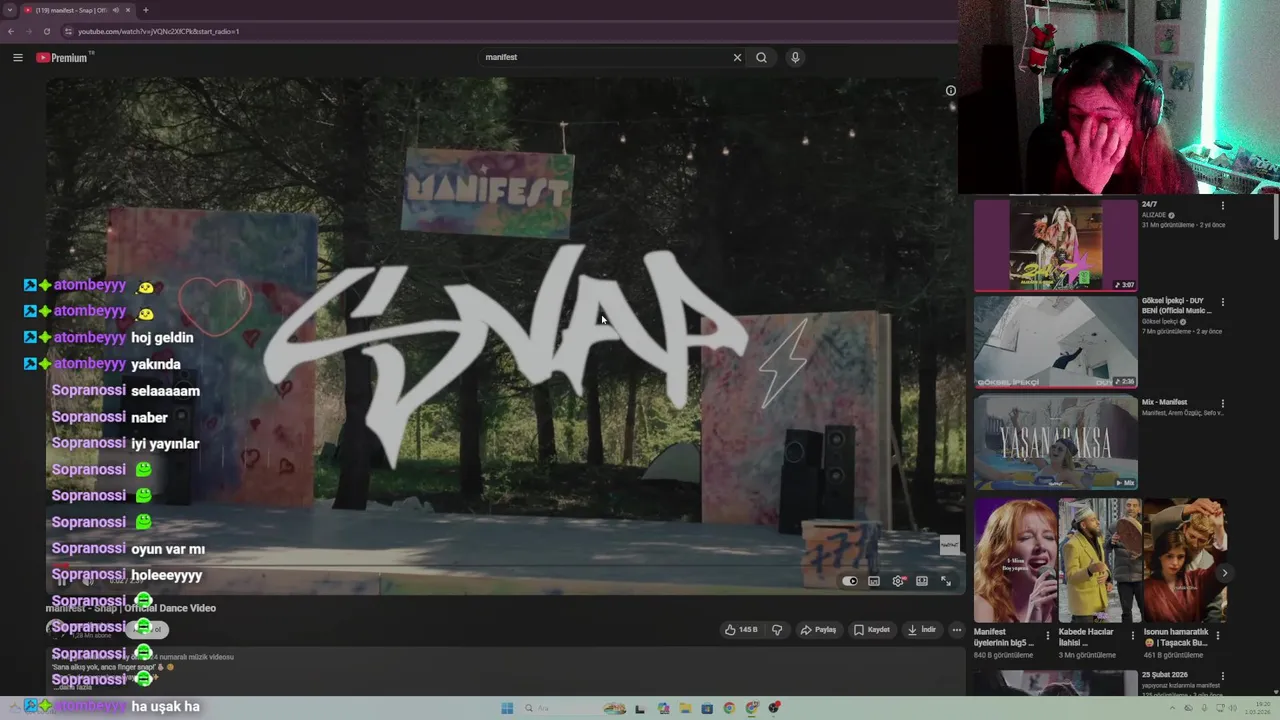
Task: Select the 'manifest - Snap' browser tab
Action: pos(78,10)
